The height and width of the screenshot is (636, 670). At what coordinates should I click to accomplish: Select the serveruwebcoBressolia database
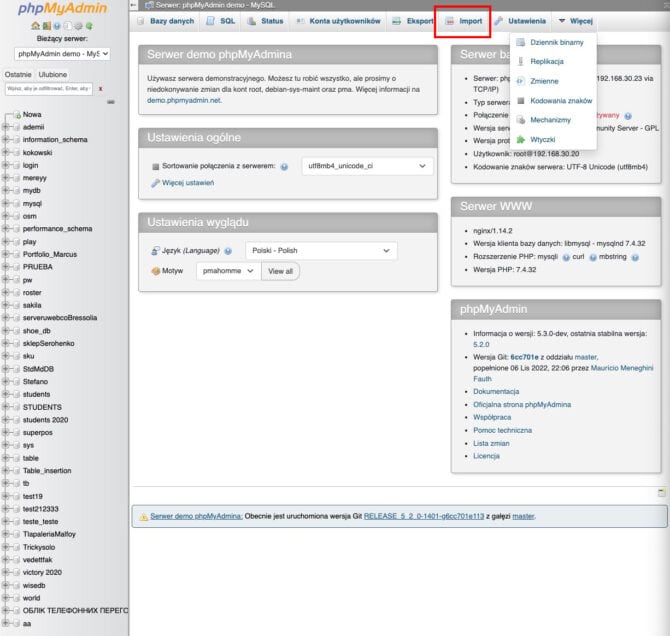[60, 318]
